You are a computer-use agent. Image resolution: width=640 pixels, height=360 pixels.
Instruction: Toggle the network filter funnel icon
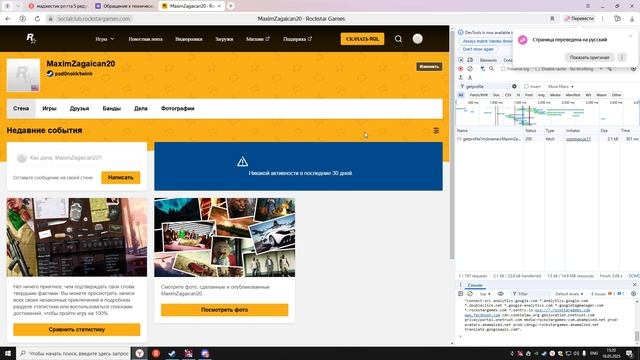click(482, 69)
